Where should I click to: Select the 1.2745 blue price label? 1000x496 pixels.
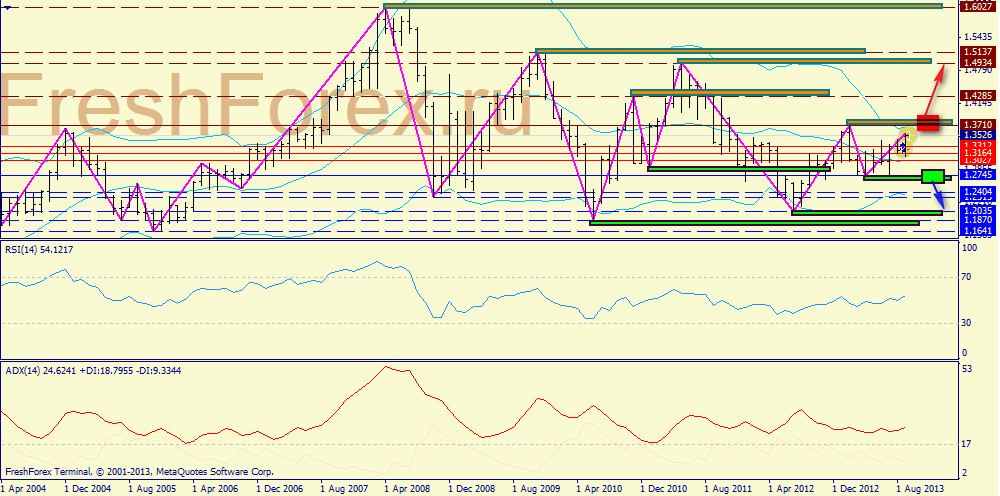[976, 173]
